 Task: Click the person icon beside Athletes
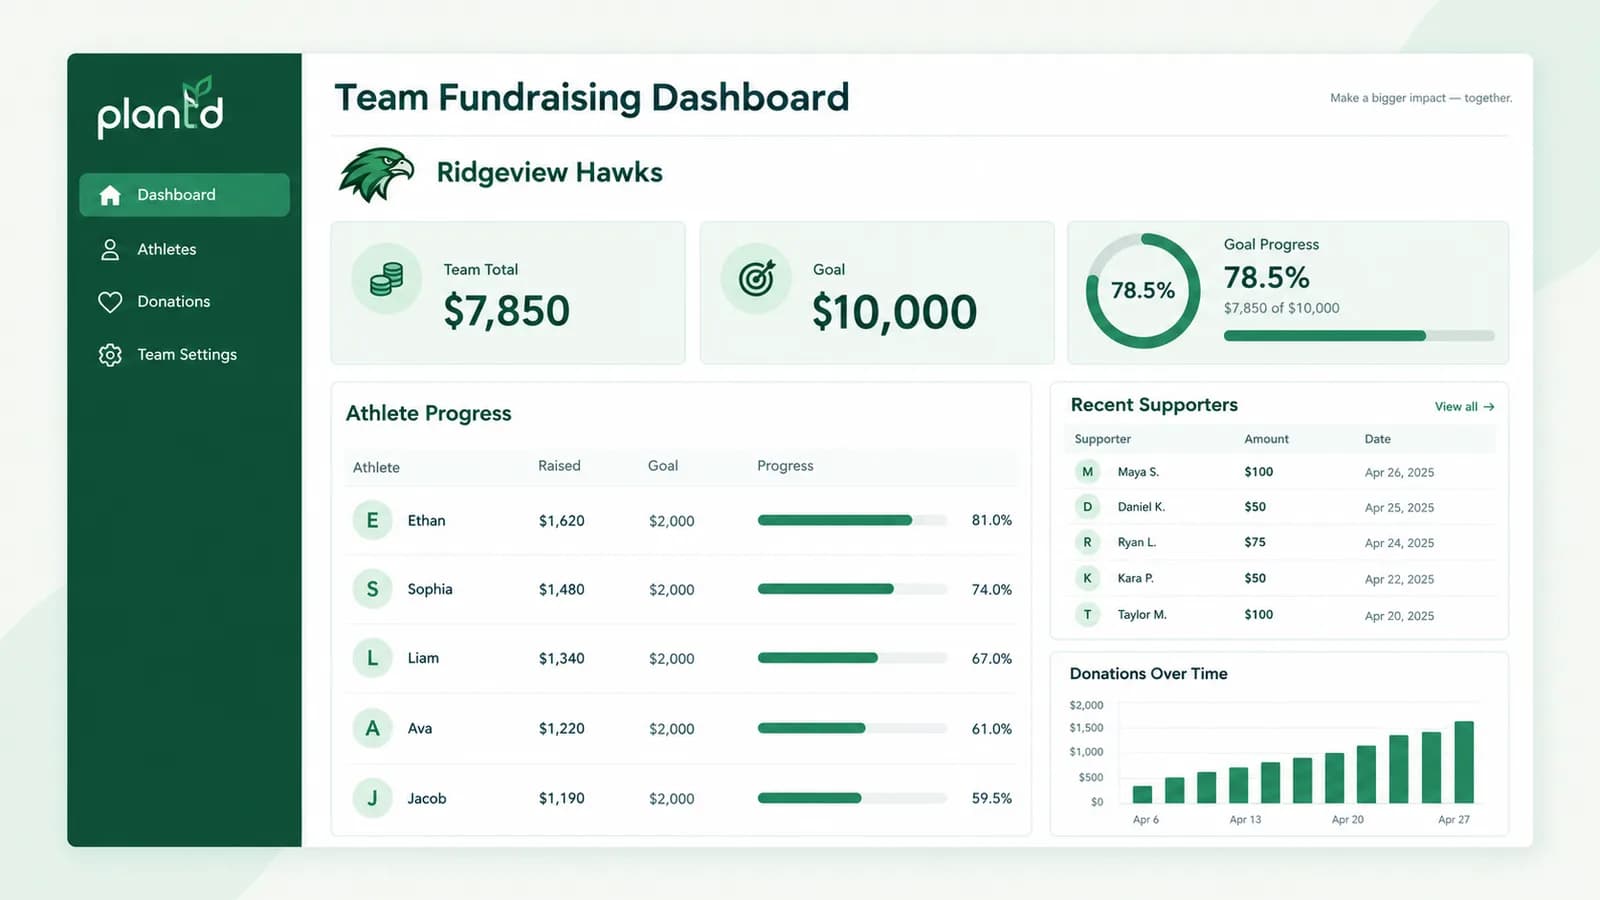coord(110,249)
